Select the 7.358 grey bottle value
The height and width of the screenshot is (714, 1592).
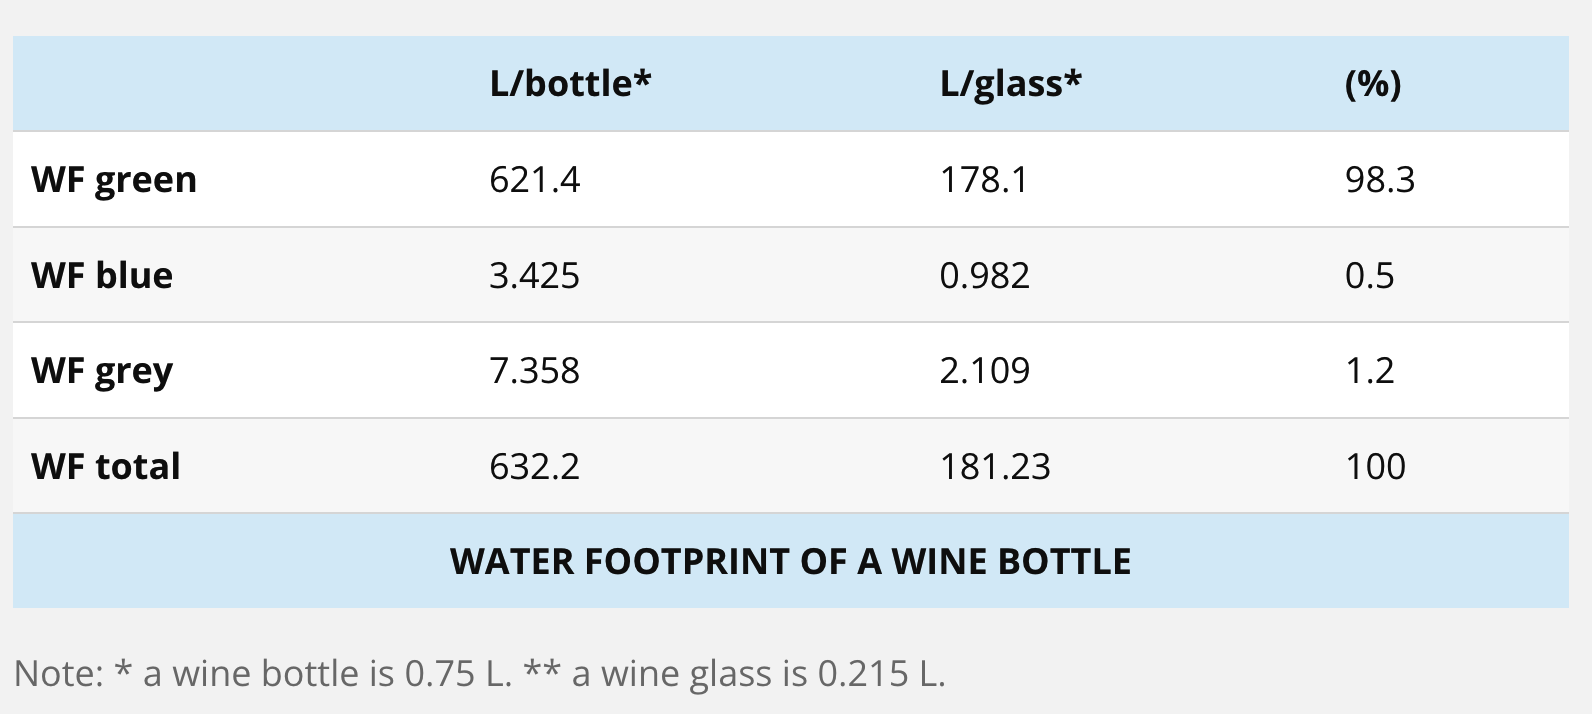click(x=534, y=371)
